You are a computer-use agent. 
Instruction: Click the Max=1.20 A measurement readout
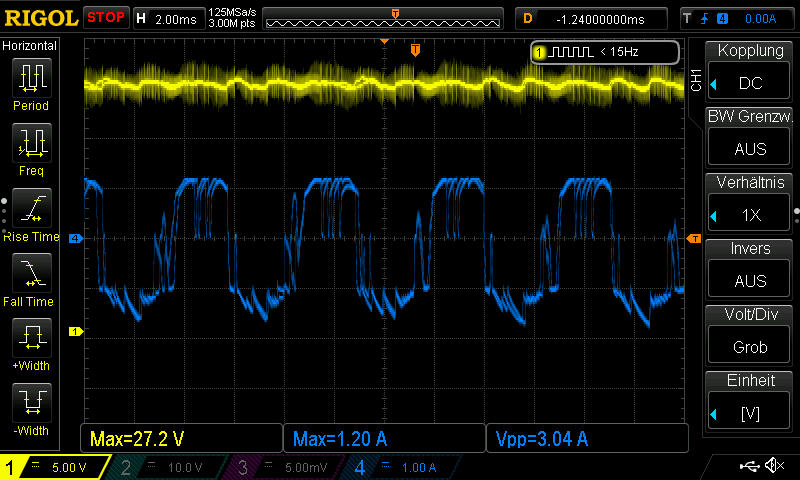click(x=384, y=438)
